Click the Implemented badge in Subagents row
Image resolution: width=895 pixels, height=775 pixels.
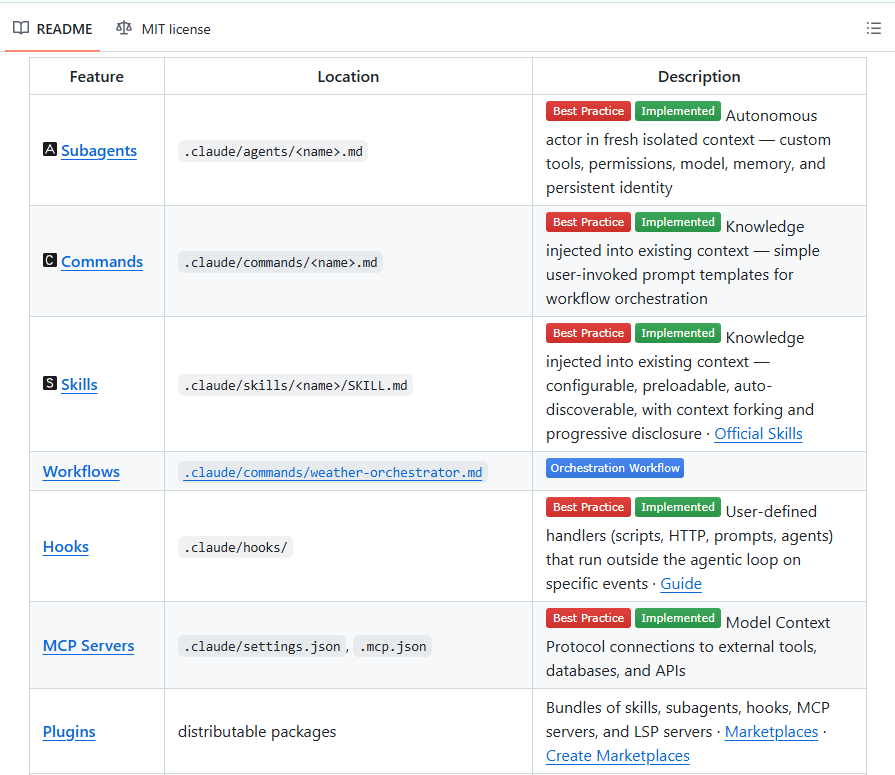point(678,111)
